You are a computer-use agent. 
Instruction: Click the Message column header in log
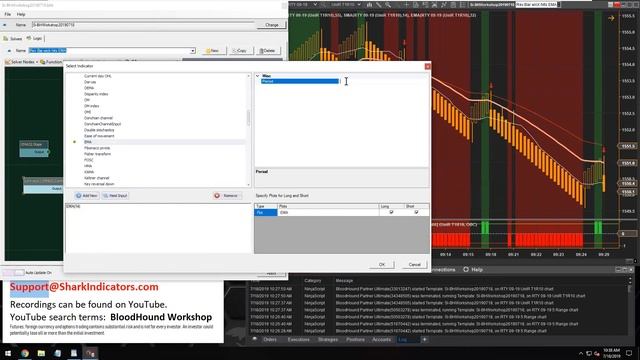(x=344, y=281)
